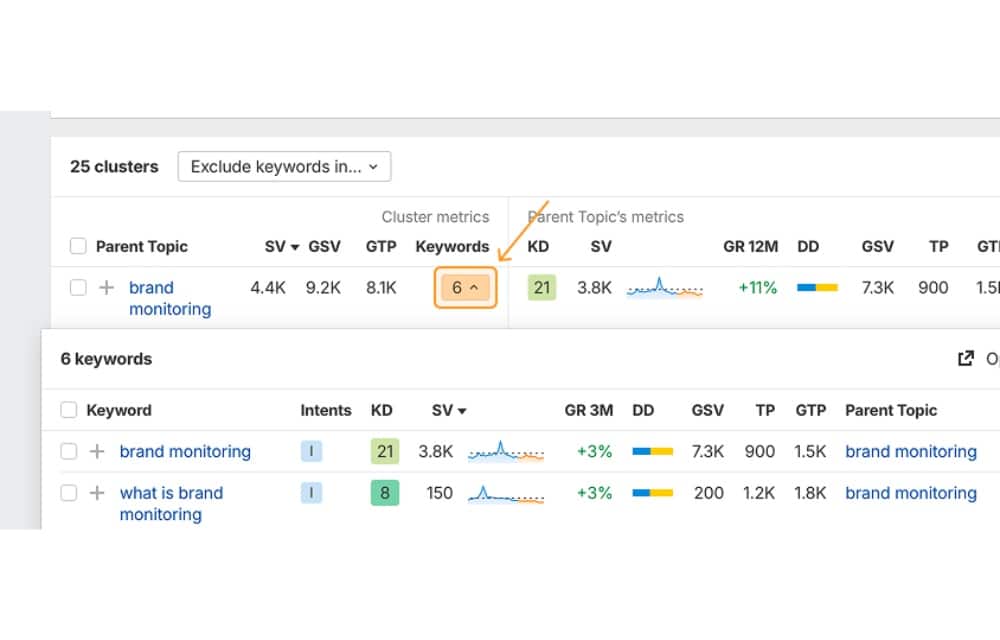Click DD bar in brand monitoring keyword row
Image resolution: width=1000 pixels, height=640 pixels.
coord(652,451)
